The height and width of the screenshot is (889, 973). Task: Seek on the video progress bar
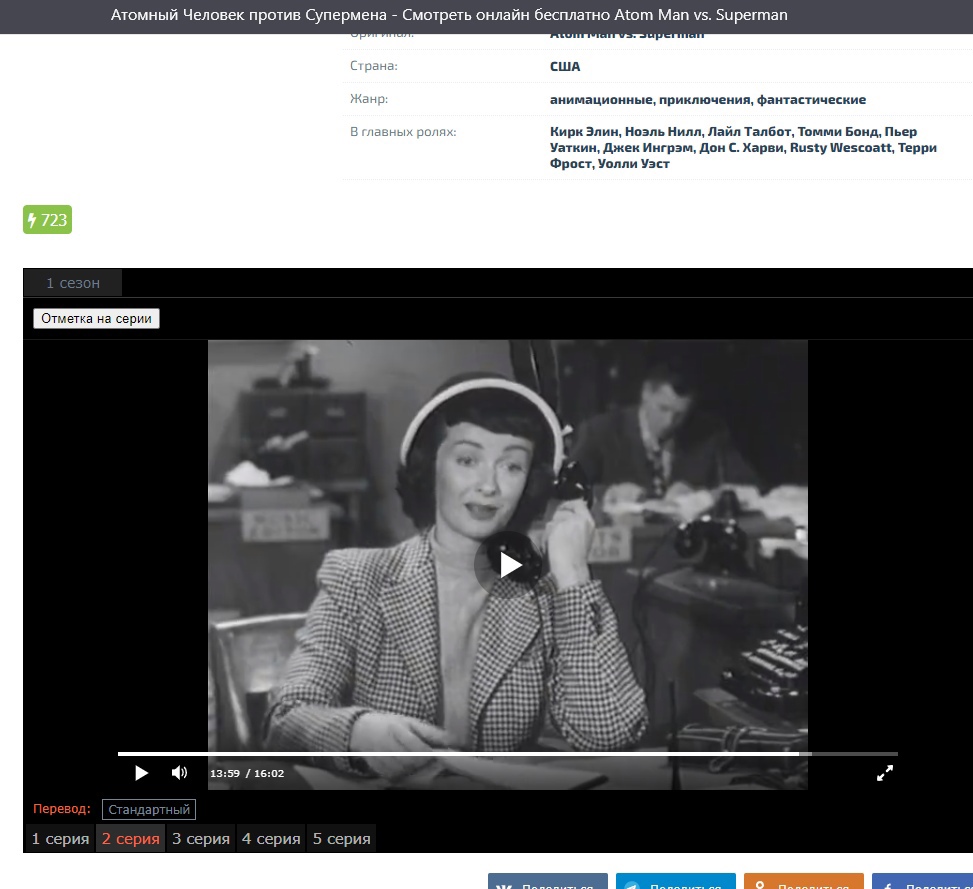point(508,754)
